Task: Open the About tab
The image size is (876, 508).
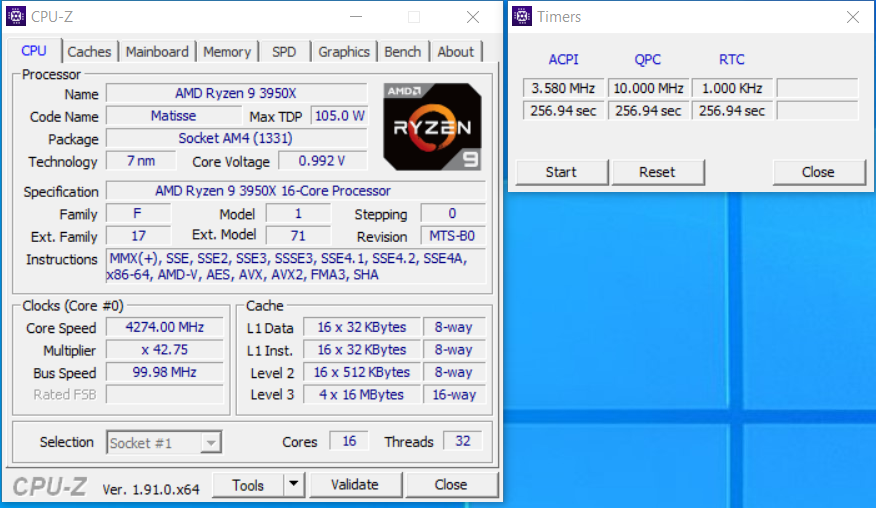Action: click(x=456, y=52)
